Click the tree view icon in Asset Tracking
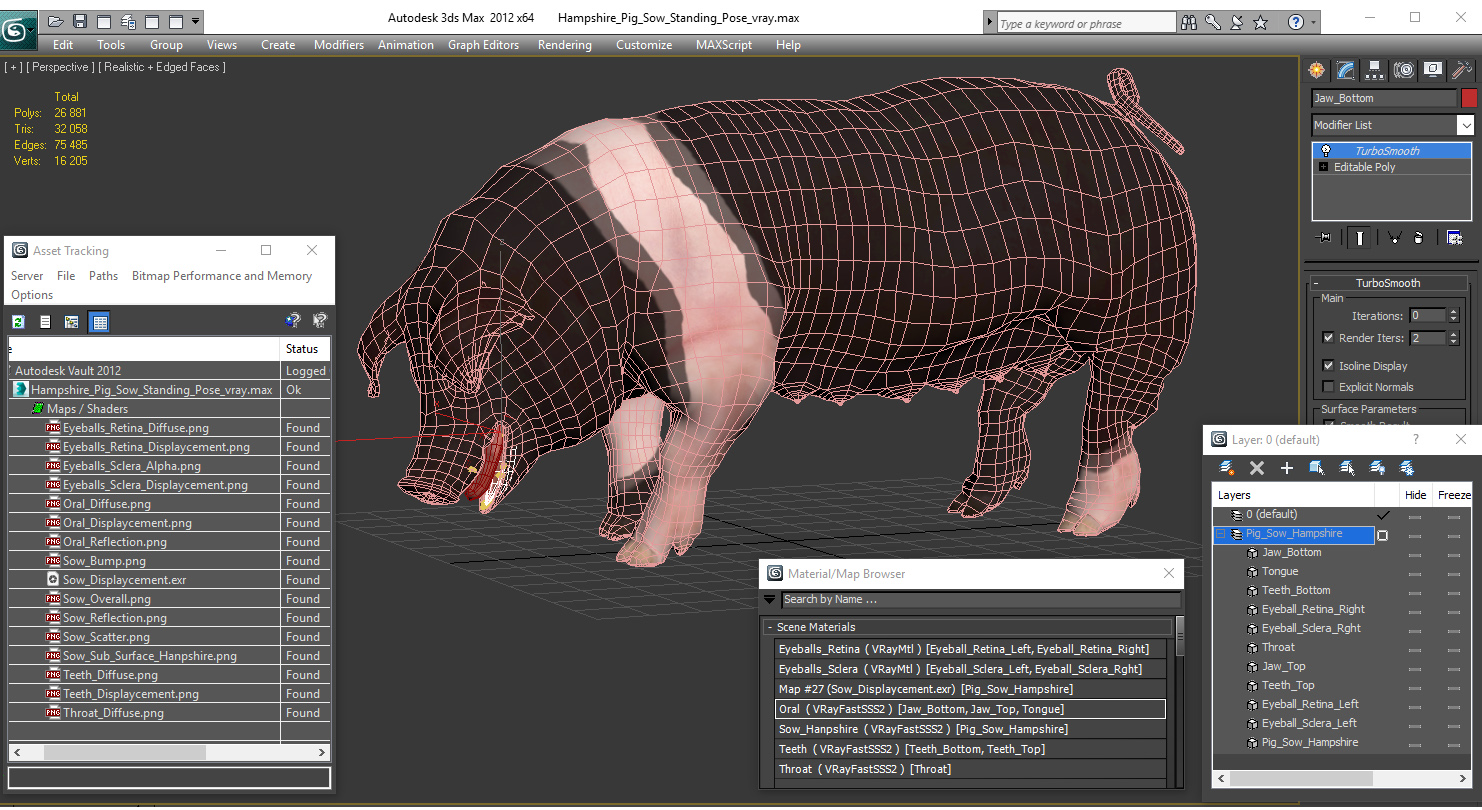This screenshot has height=810, width=1482. click(72, 321)
